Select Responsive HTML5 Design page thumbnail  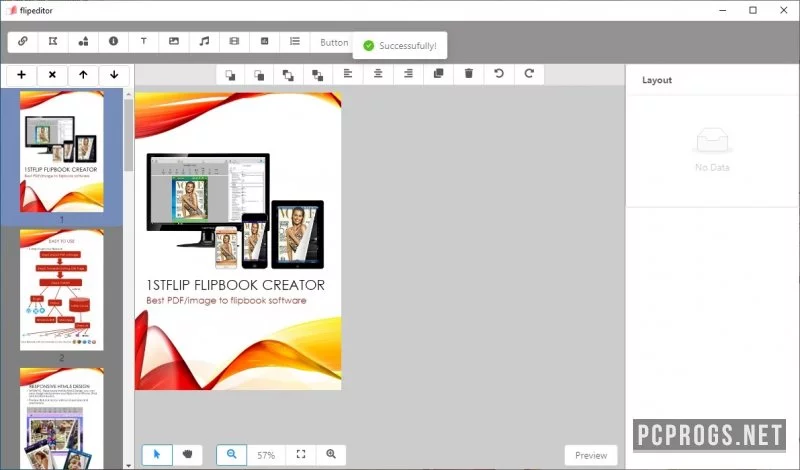(62, 418)
